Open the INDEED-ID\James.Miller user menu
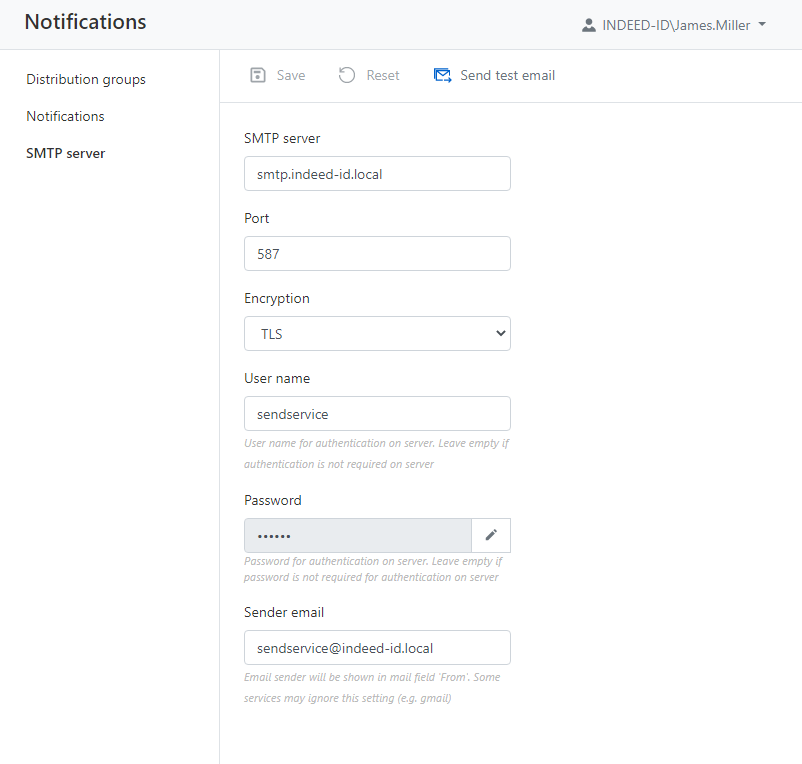 [676, 25]
